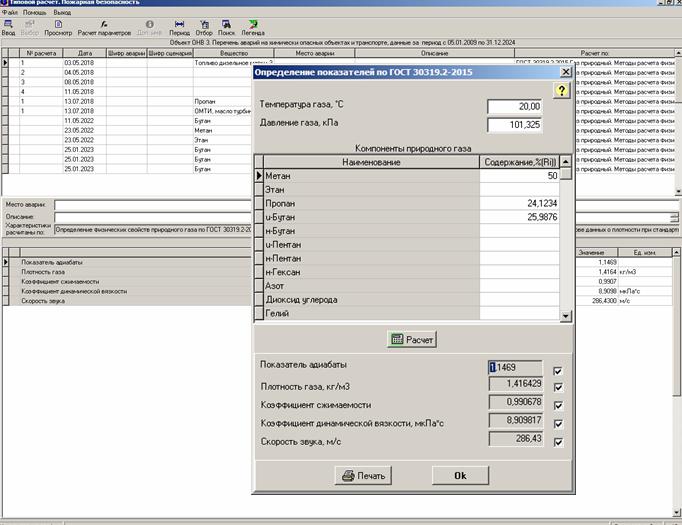
Task: Open the Поиск search tool
Action: pyautogui.click(x=227, y=27)
